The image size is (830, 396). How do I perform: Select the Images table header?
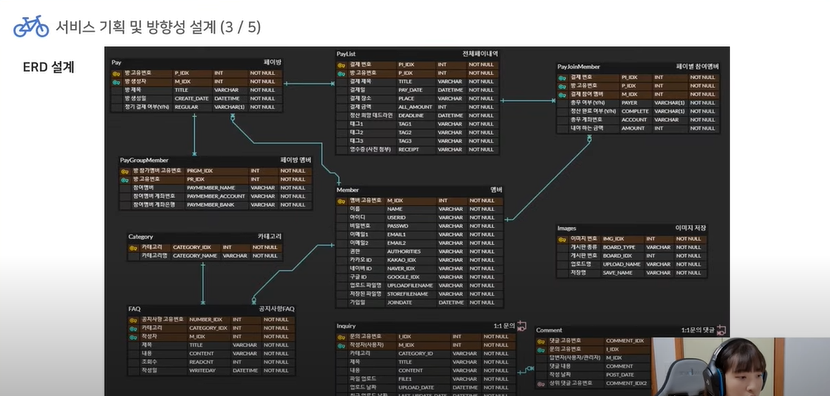631,228
